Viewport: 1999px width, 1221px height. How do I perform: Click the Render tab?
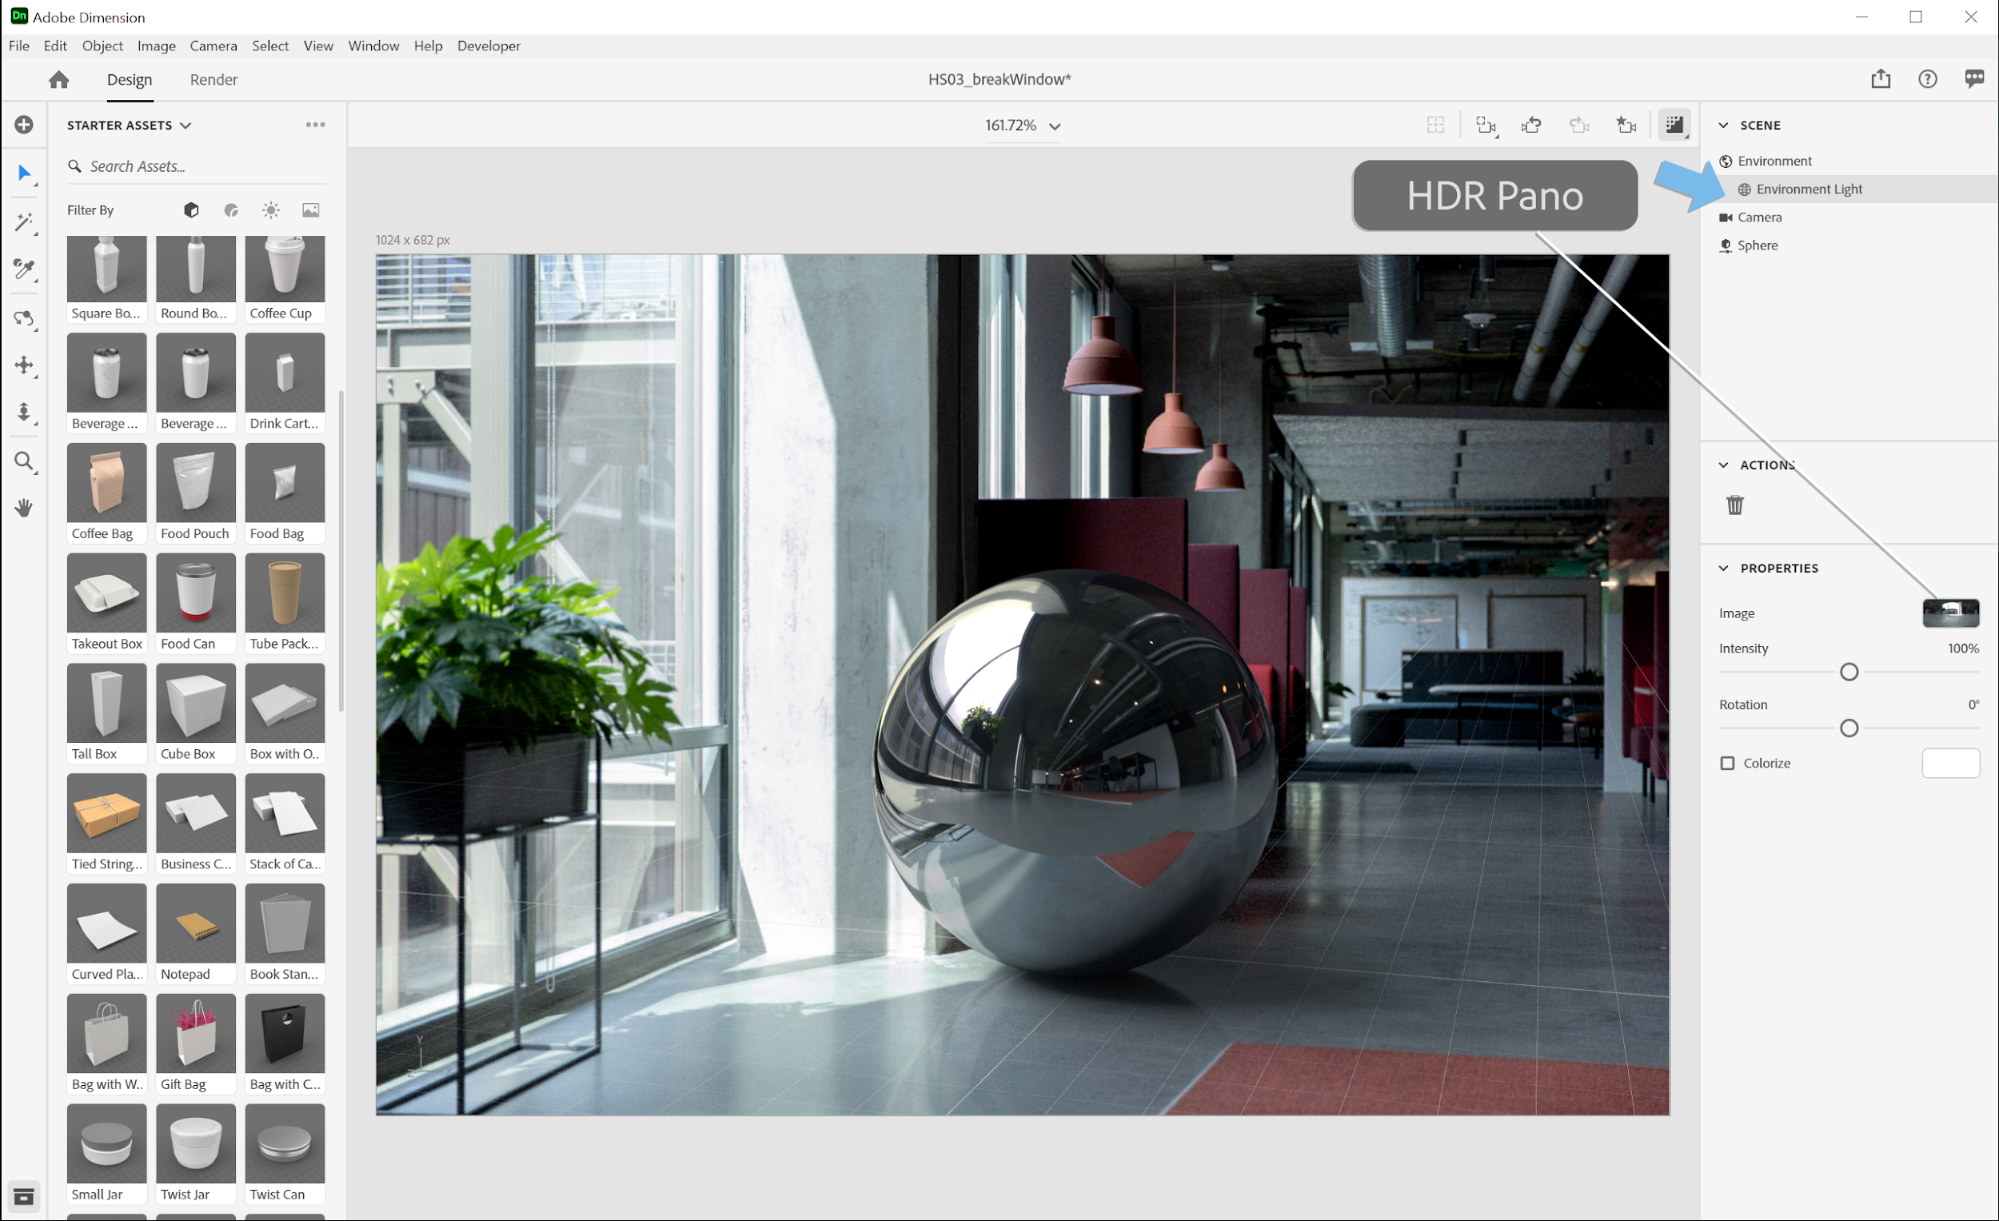(x=213, y=79)
